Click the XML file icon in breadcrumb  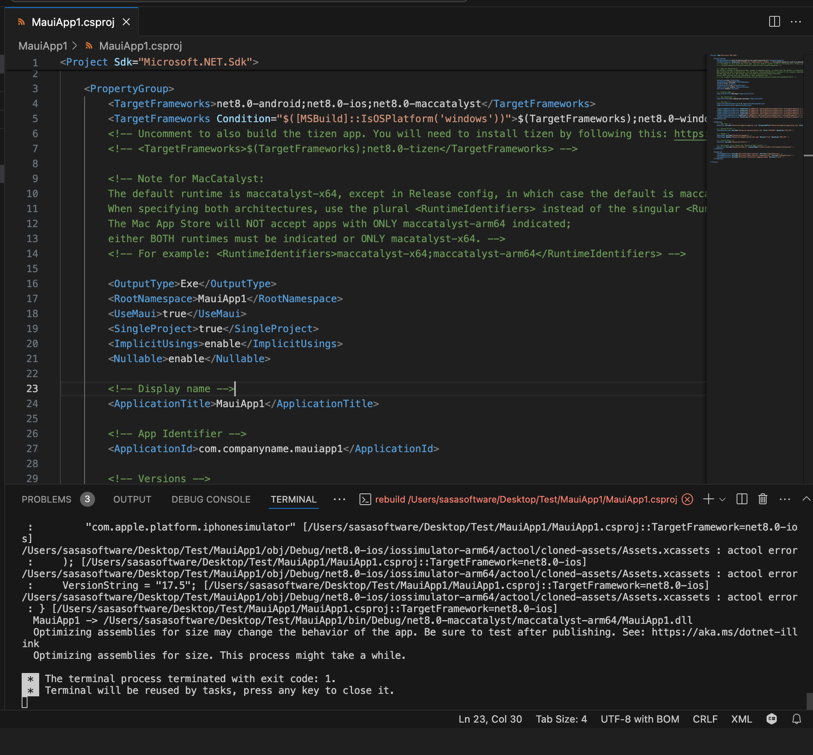[x=89, y=46]
